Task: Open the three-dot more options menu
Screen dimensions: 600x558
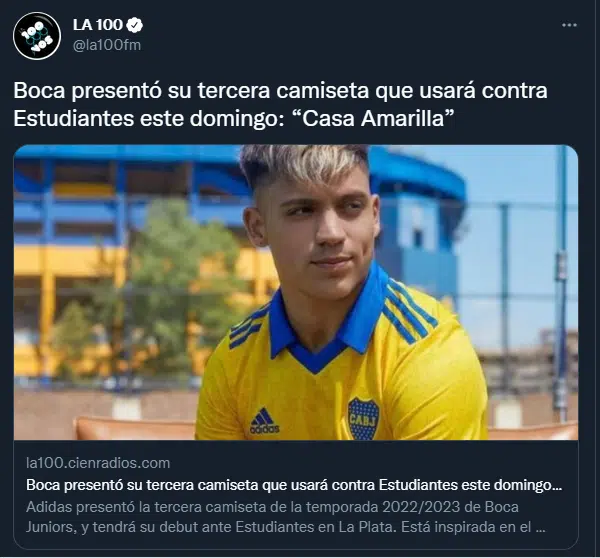Action: tap(569, 25)
